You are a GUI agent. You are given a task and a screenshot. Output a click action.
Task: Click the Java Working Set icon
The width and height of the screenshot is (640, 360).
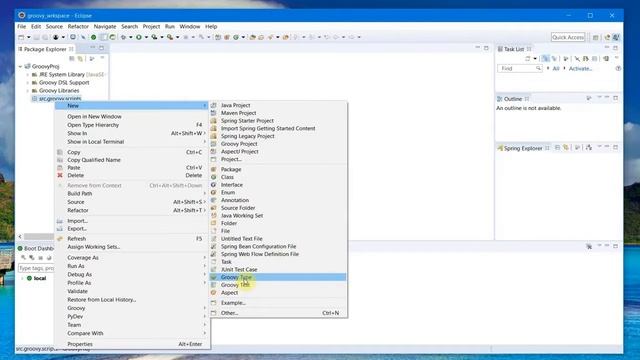click(x=213, y=216)
